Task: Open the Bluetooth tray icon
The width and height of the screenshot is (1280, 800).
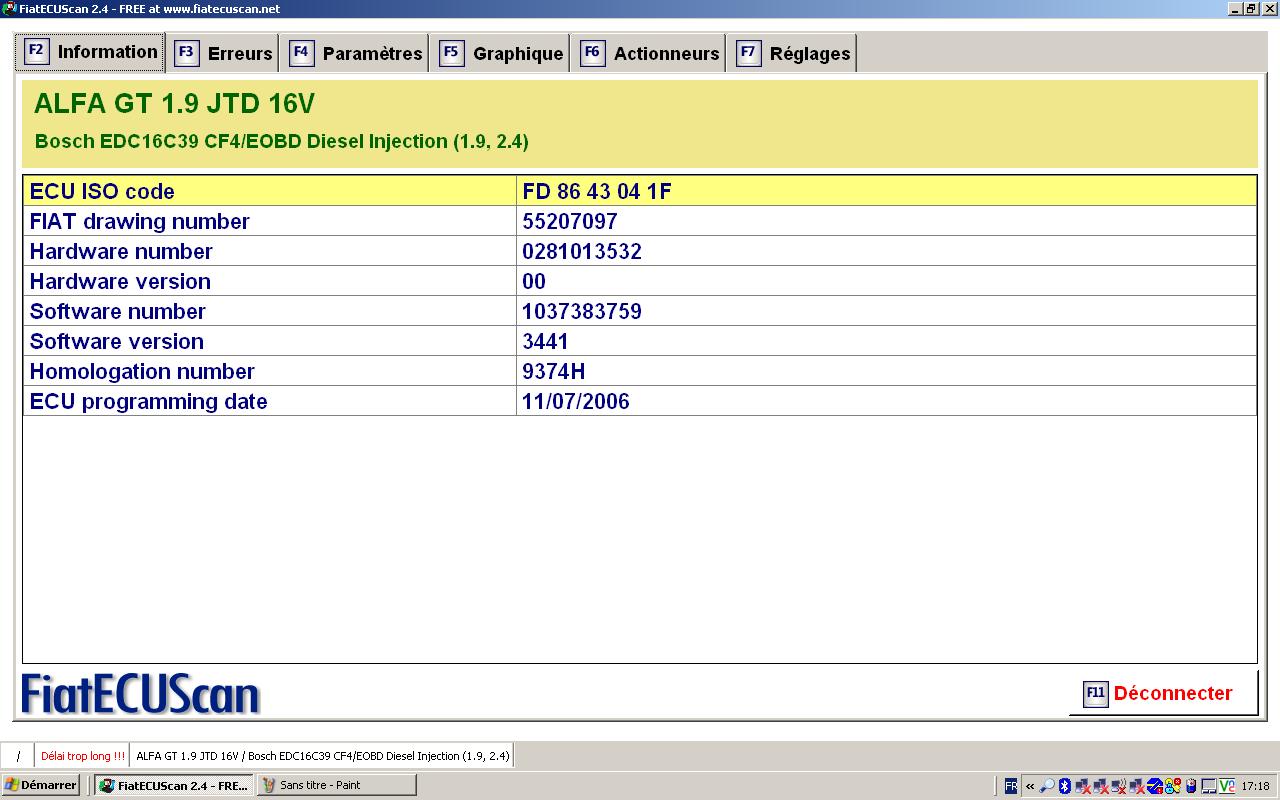Action: click(1065, 786)
